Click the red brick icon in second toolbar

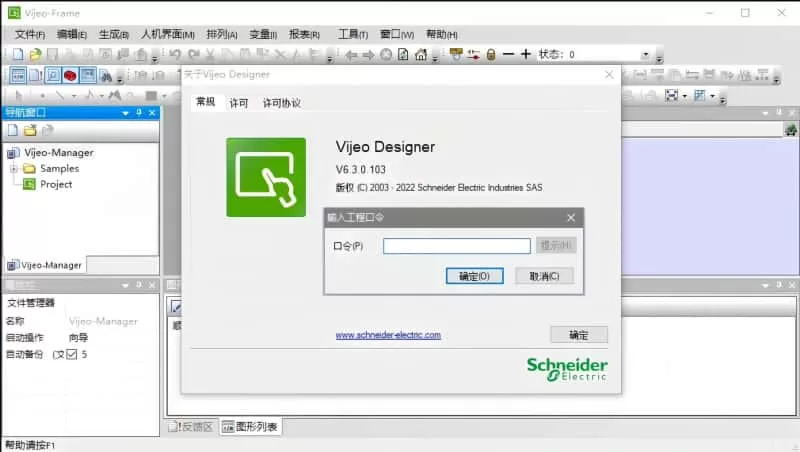tap(70, 75)
